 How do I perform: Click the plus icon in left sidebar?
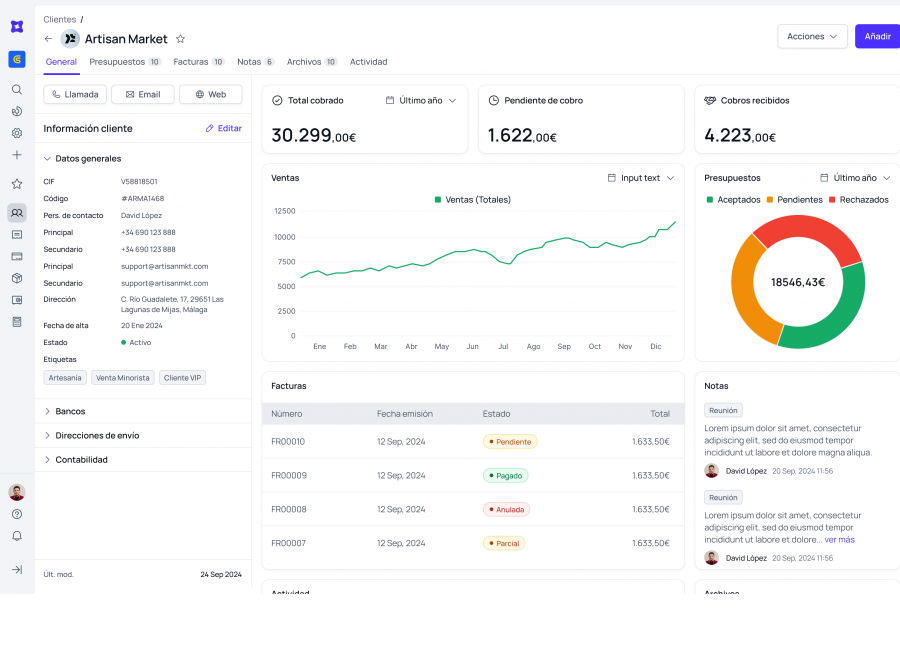pos(17,155)
